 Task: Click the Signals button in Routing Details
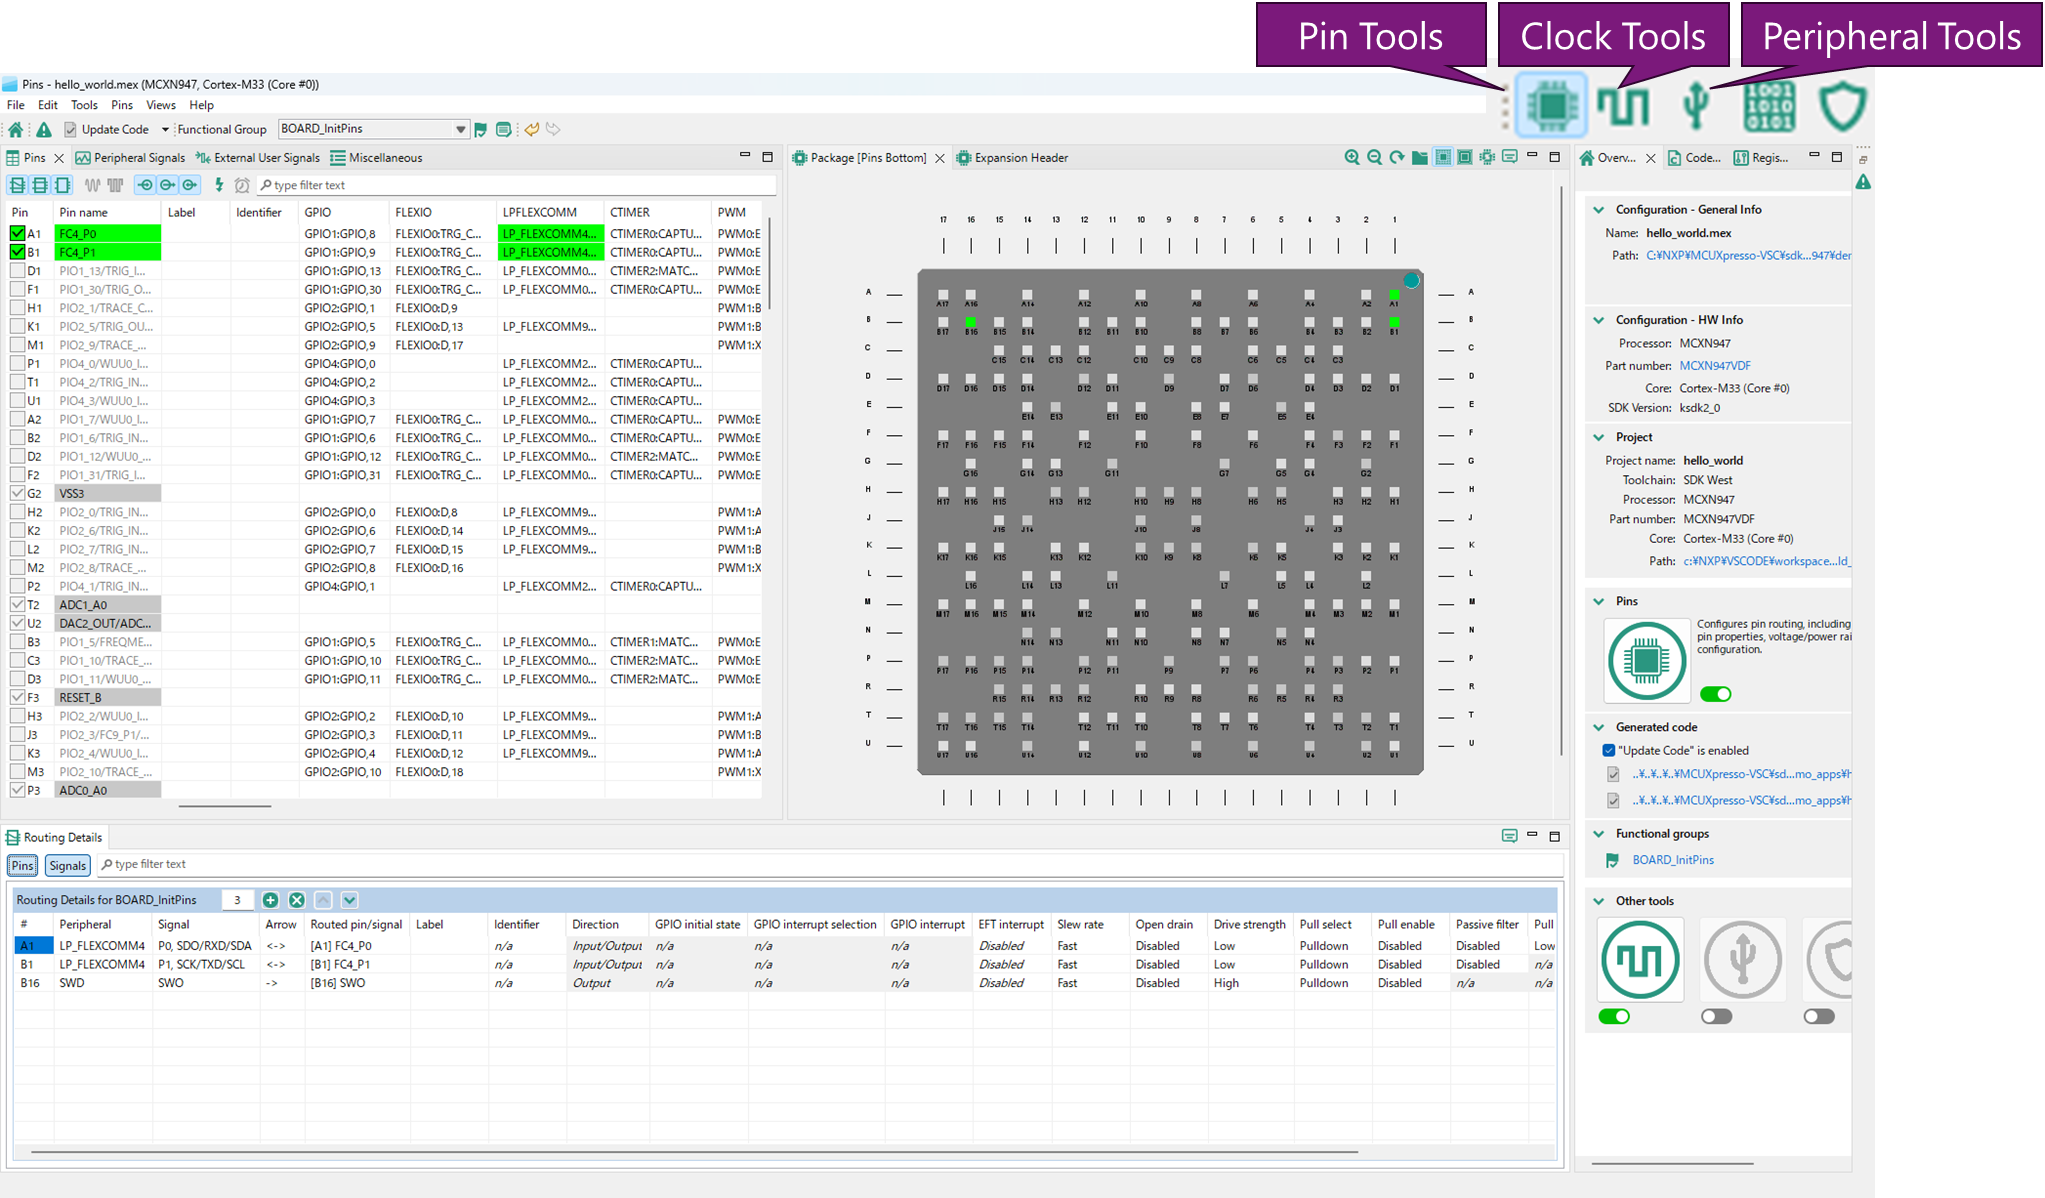coord(67,865)
